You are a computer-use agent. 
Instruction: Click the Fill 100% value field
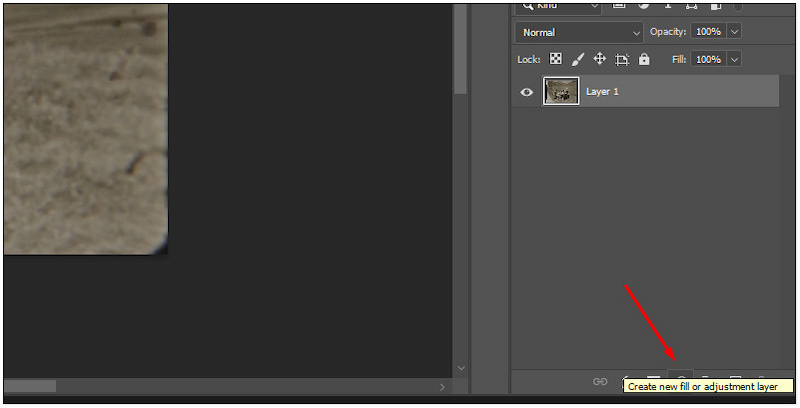708,59
